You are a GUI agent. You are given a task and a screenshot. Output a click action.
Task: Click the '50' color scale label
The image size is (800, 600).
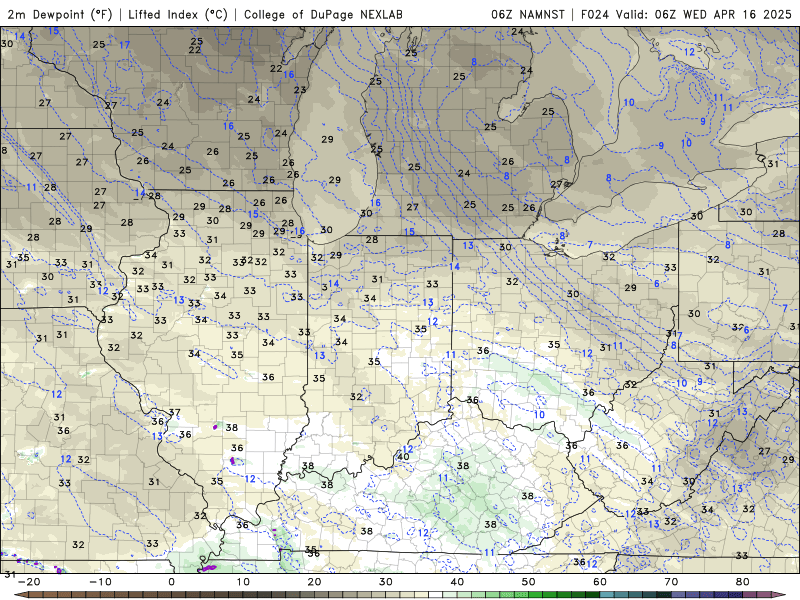click(529, 582)
